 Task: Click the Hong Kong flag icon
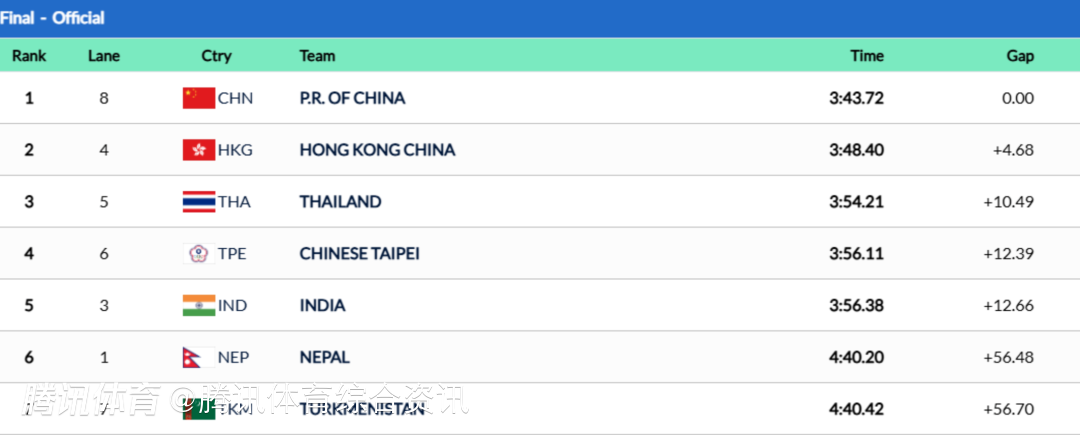coord(199,150)
